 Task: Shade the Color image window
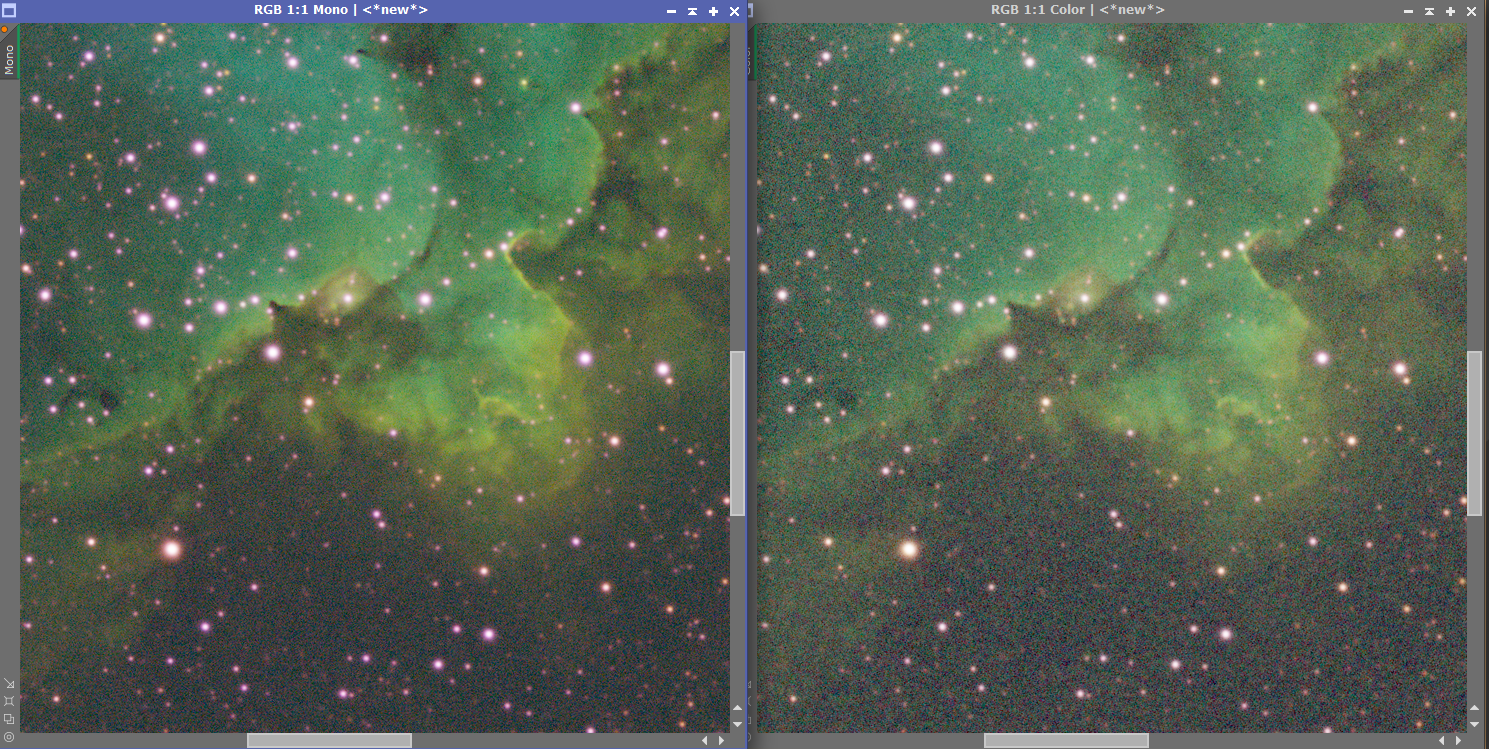1429,11
